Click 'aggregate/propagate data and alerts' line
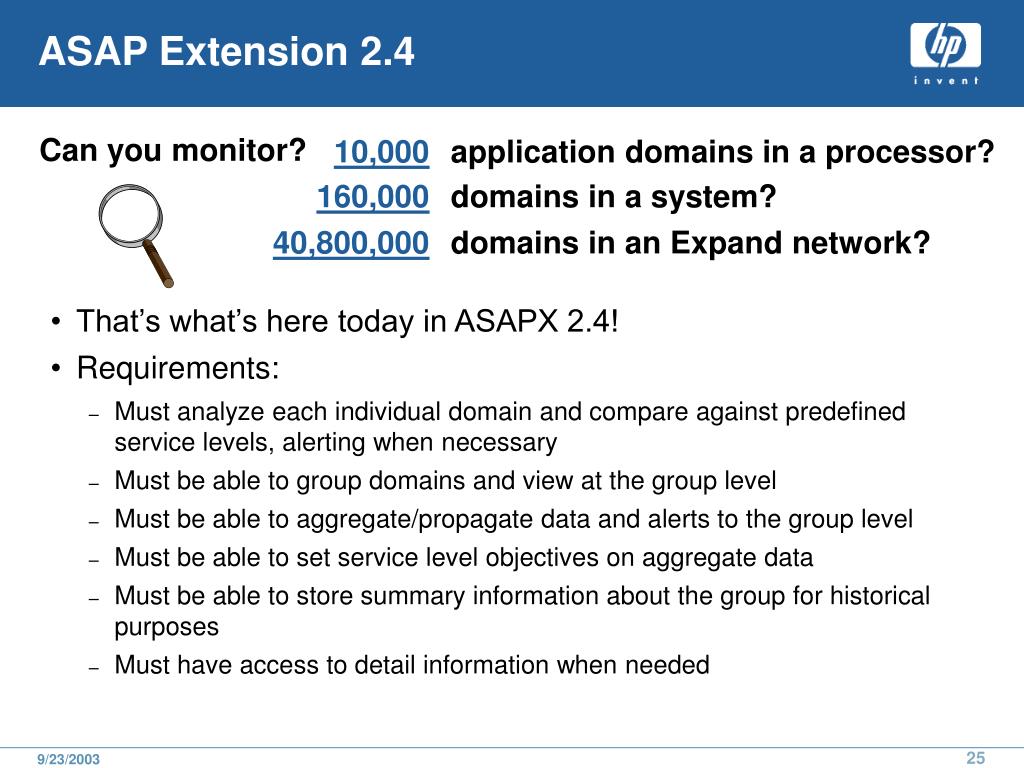 [513, 520]
